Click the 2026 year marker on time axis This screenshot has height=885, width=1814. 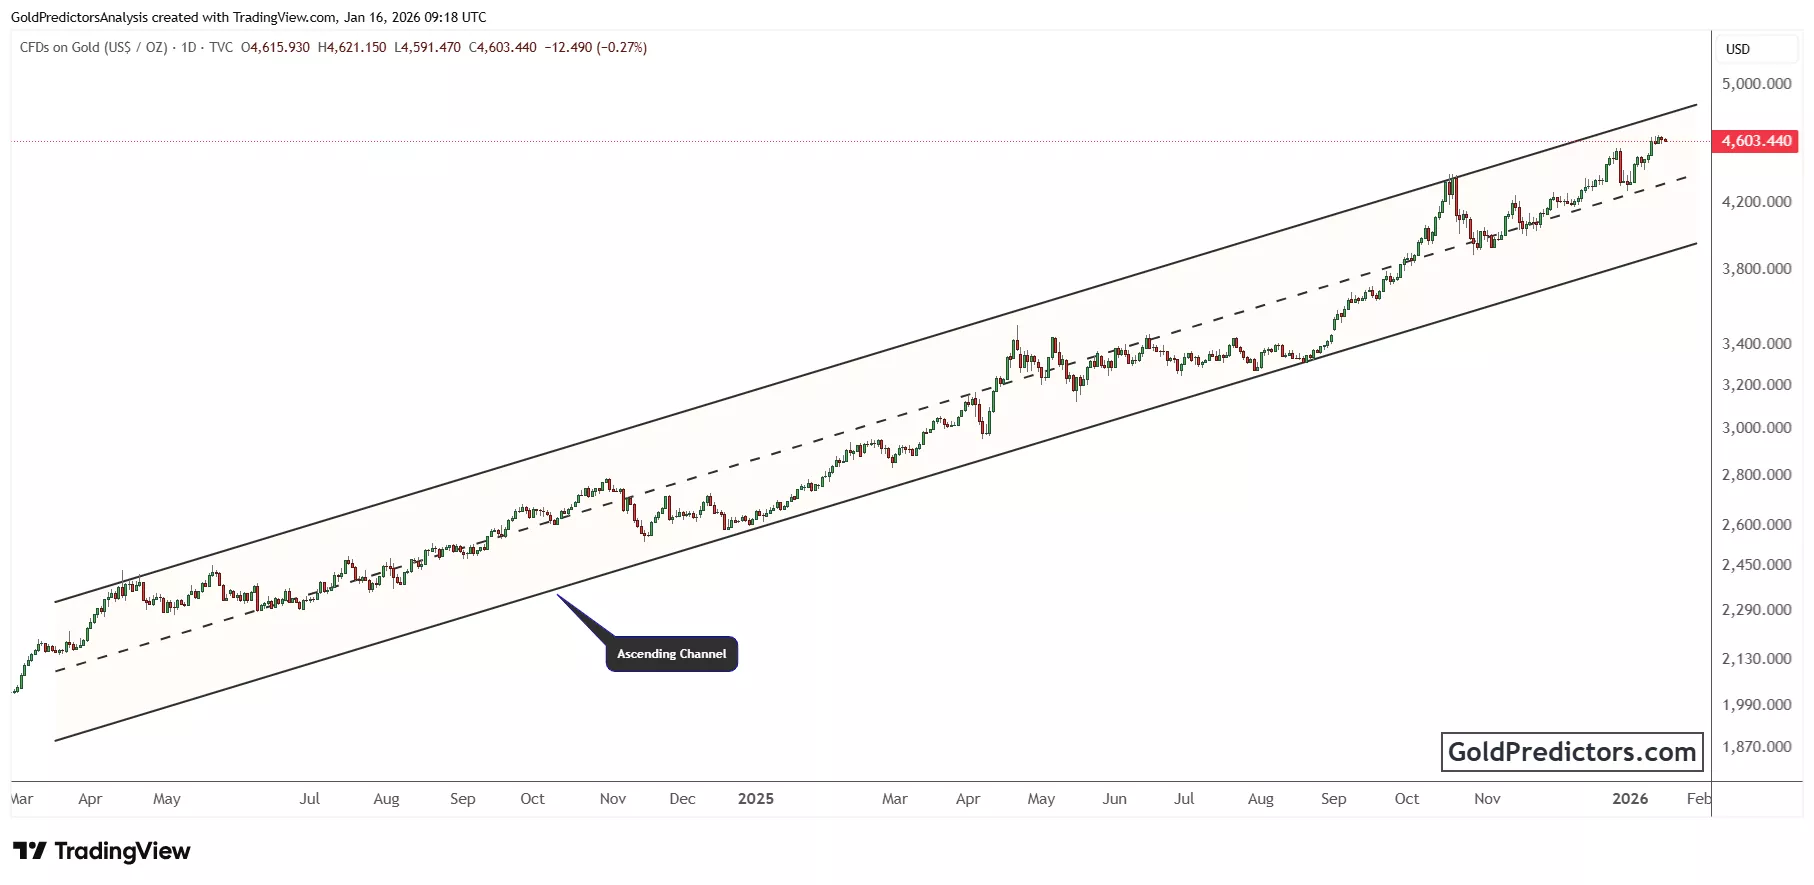click(x=1630, y=798)
